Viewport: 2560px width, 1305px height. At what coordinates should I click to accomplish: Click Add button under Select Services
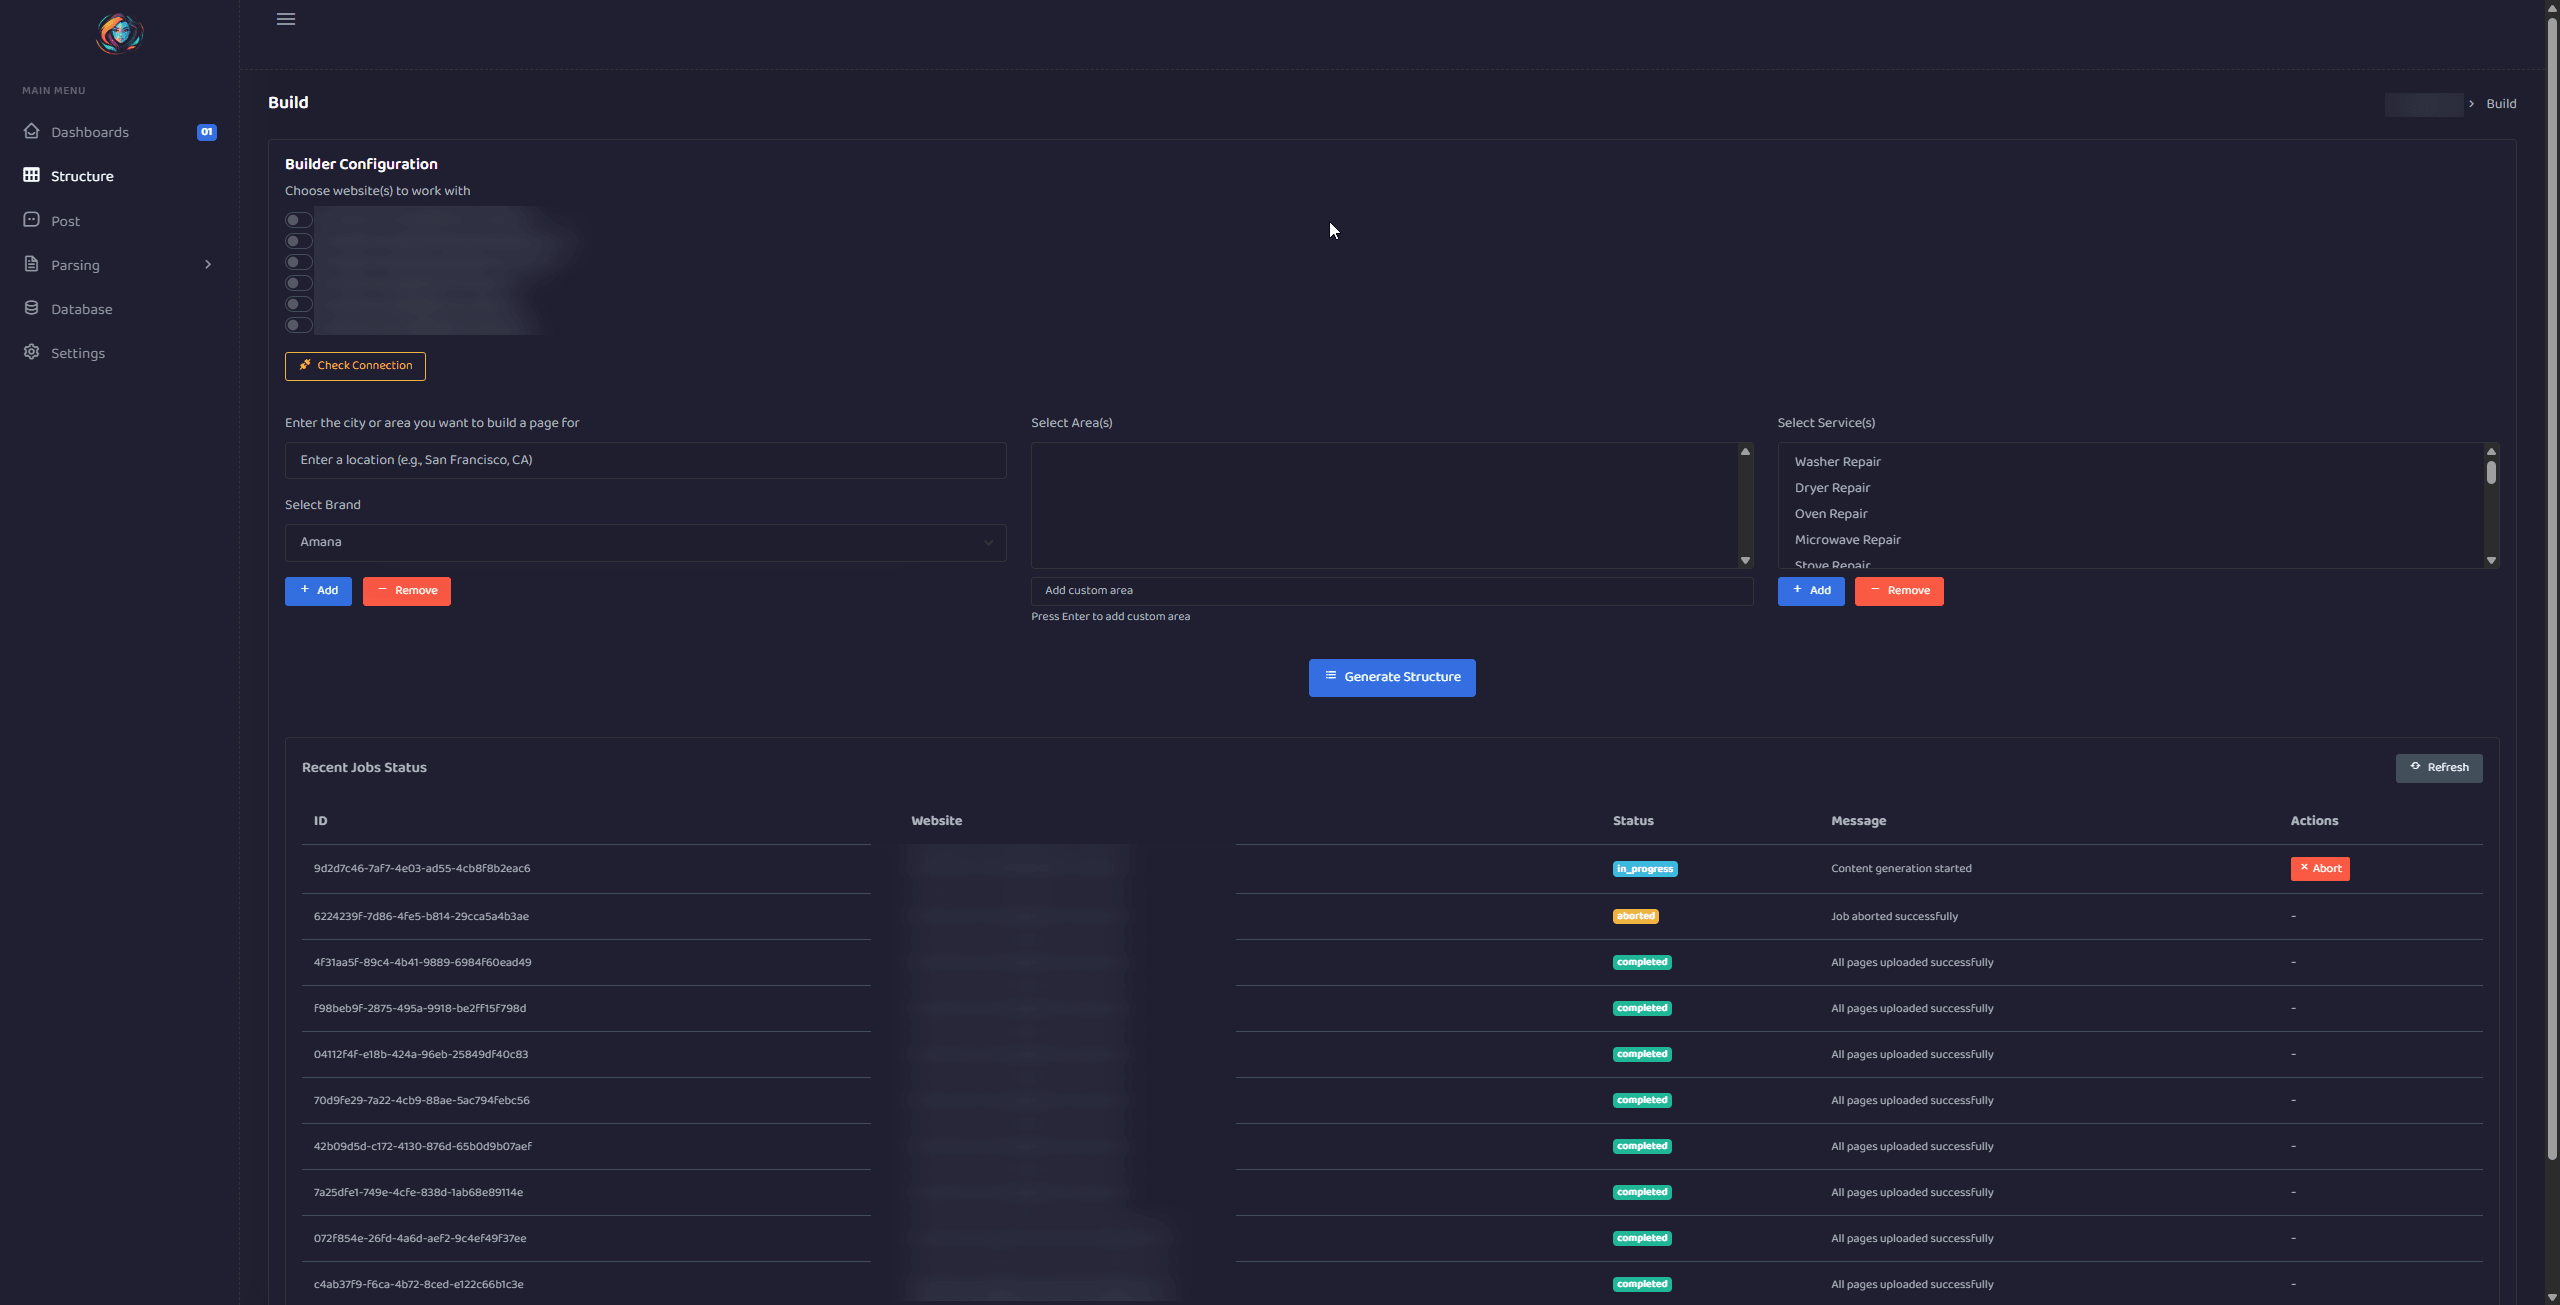(x=1811, y=591)
